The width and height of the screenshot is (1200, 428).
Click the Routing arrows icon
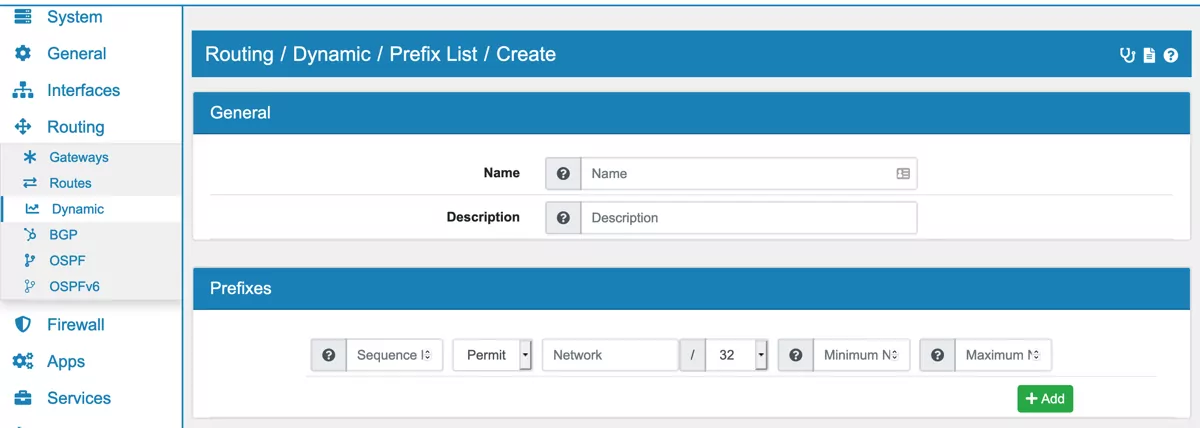tap(22, 127)
